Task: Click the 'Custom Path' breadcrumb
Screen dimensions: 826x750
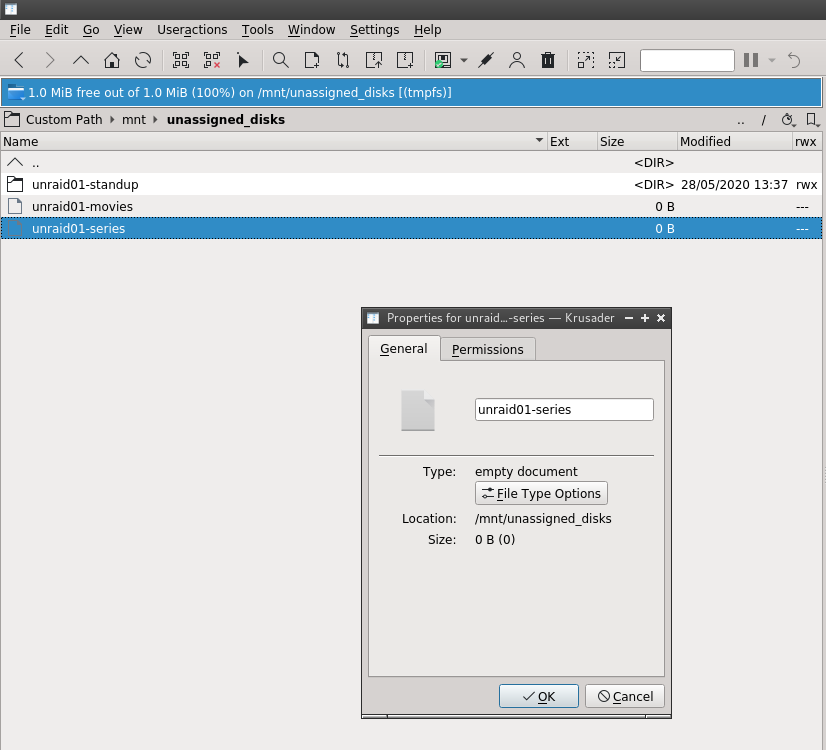Action: click(64, 120)
